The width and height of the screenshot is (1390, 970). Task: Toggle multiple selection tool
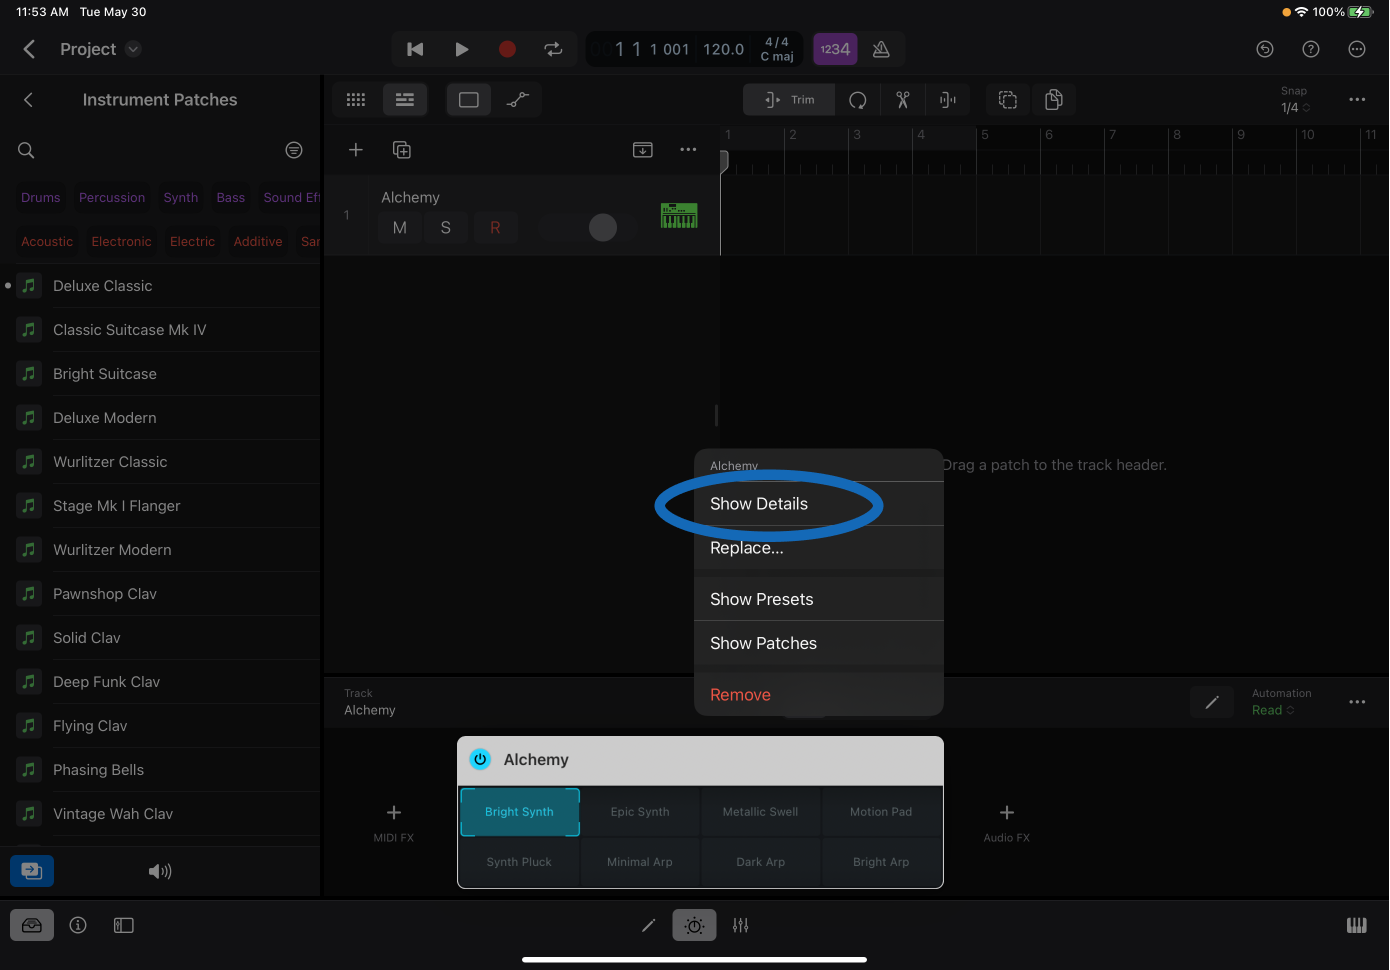[1008, 100]
